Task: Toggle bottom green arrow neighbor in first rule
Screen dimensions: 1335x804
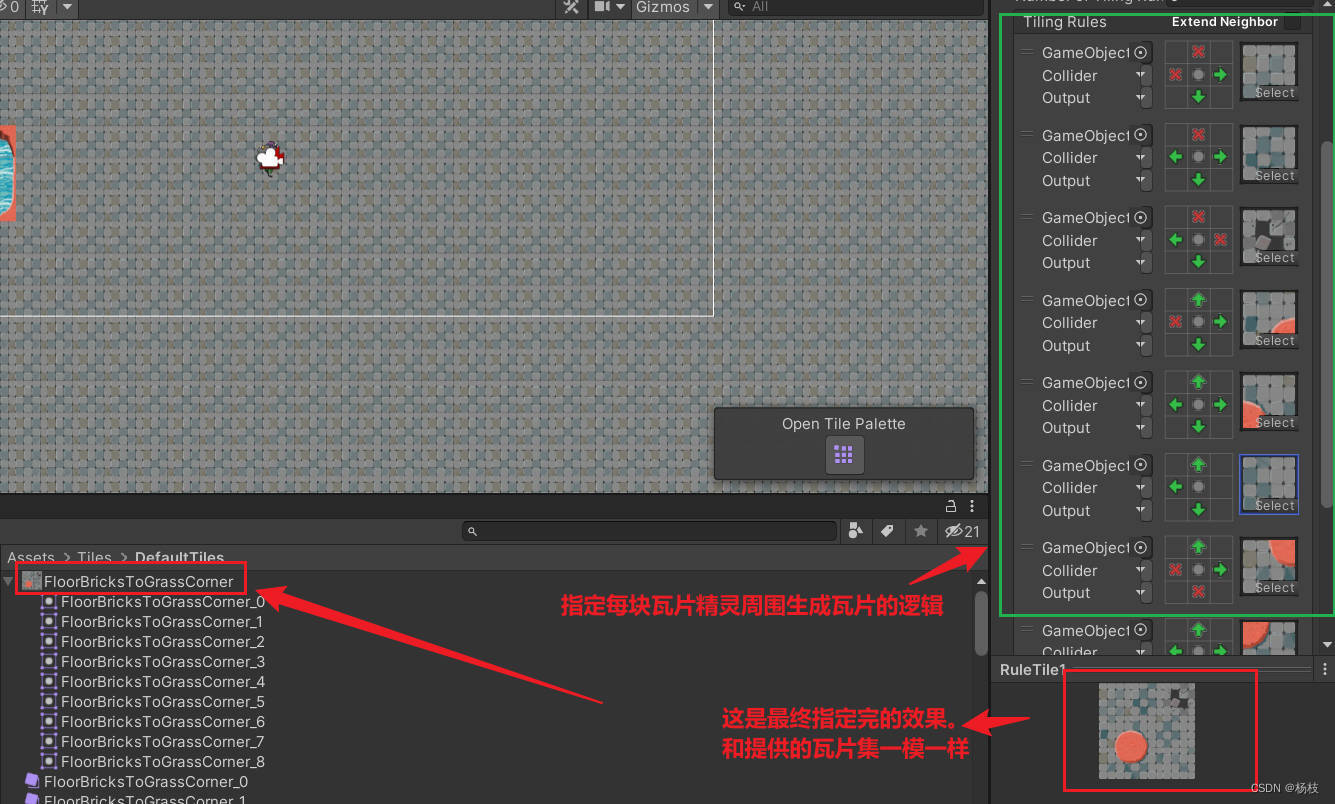Action: [1198, 97]
